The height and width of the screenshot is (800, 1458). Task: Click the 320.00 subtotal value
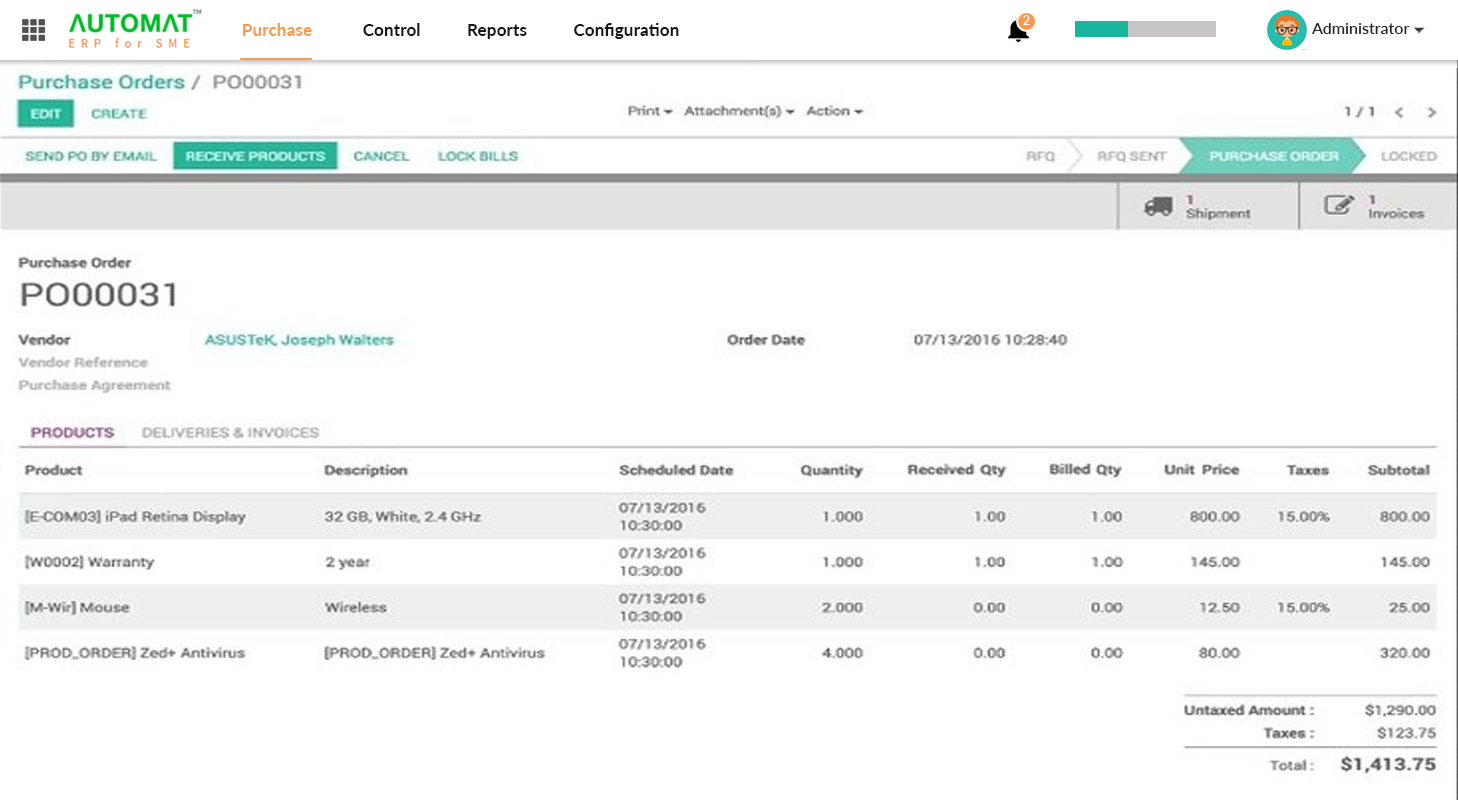tap(1405, 653)
